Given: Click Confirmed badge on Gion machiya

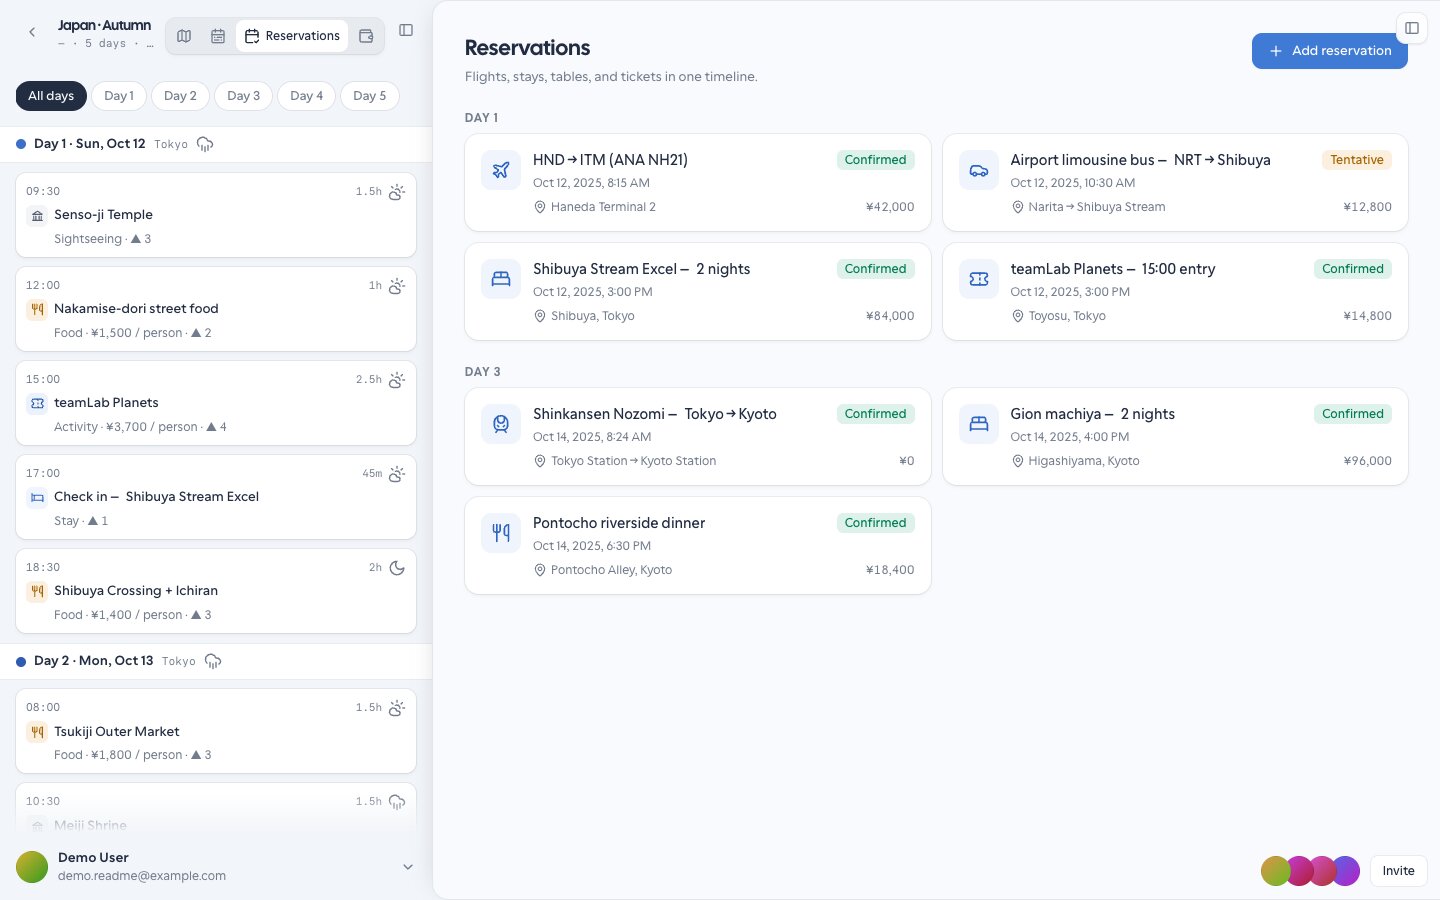Looking at the screenshot, I should [1353, 414].
